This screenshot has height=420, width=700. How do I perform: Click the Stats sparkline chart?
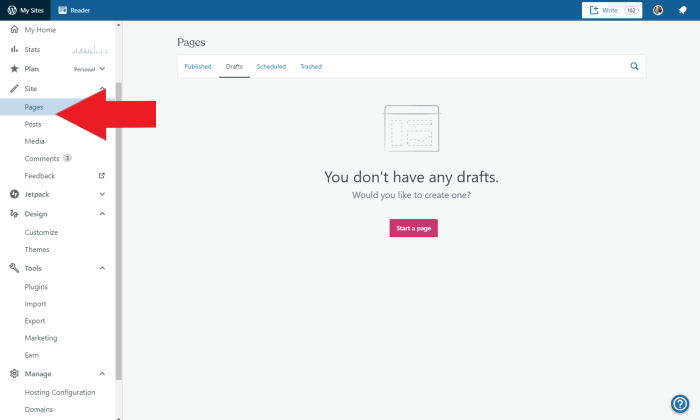click(x=90, y=50)
